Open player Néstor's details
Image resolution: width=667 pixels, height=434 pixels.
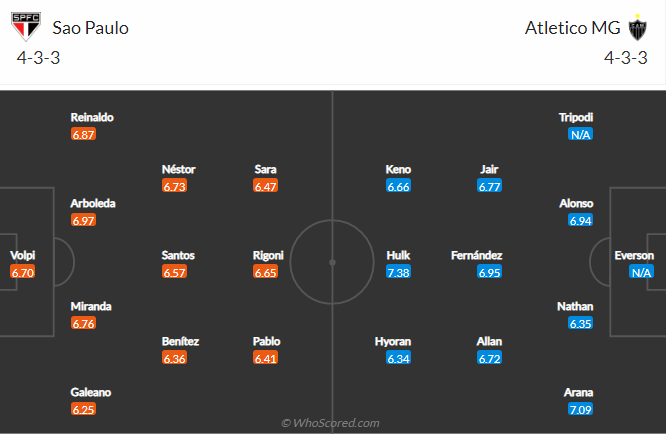pyautogui.click(x=179, y=169)
